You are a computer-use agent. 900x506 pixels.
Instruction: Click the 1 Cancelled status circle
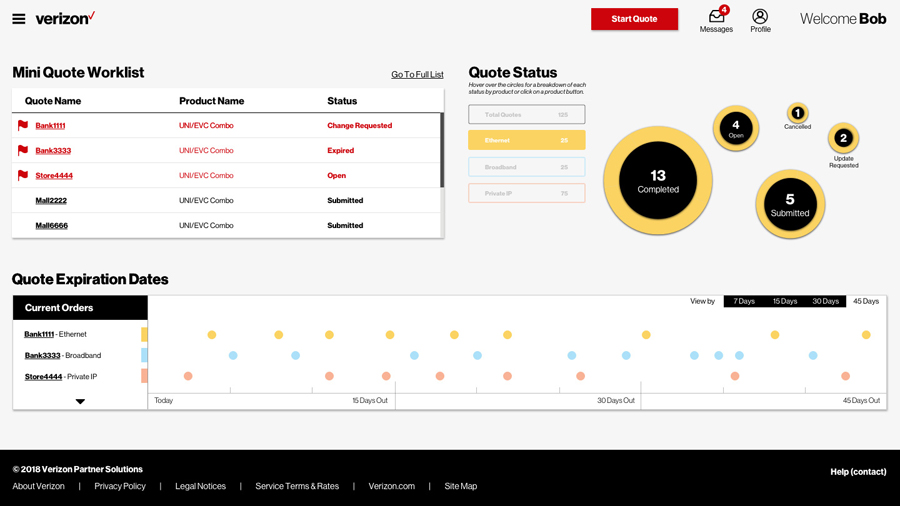click(797, 113)
